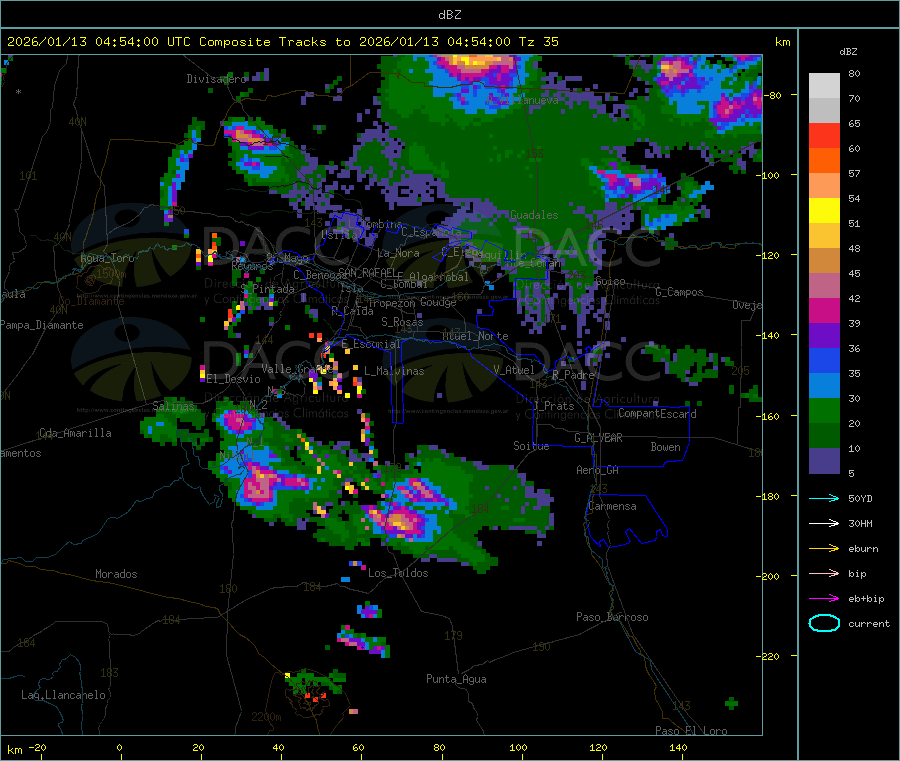This screenshot has height=761, width=900.
Task: Click the Paso_Barroso place label
Action: point(612,617)
